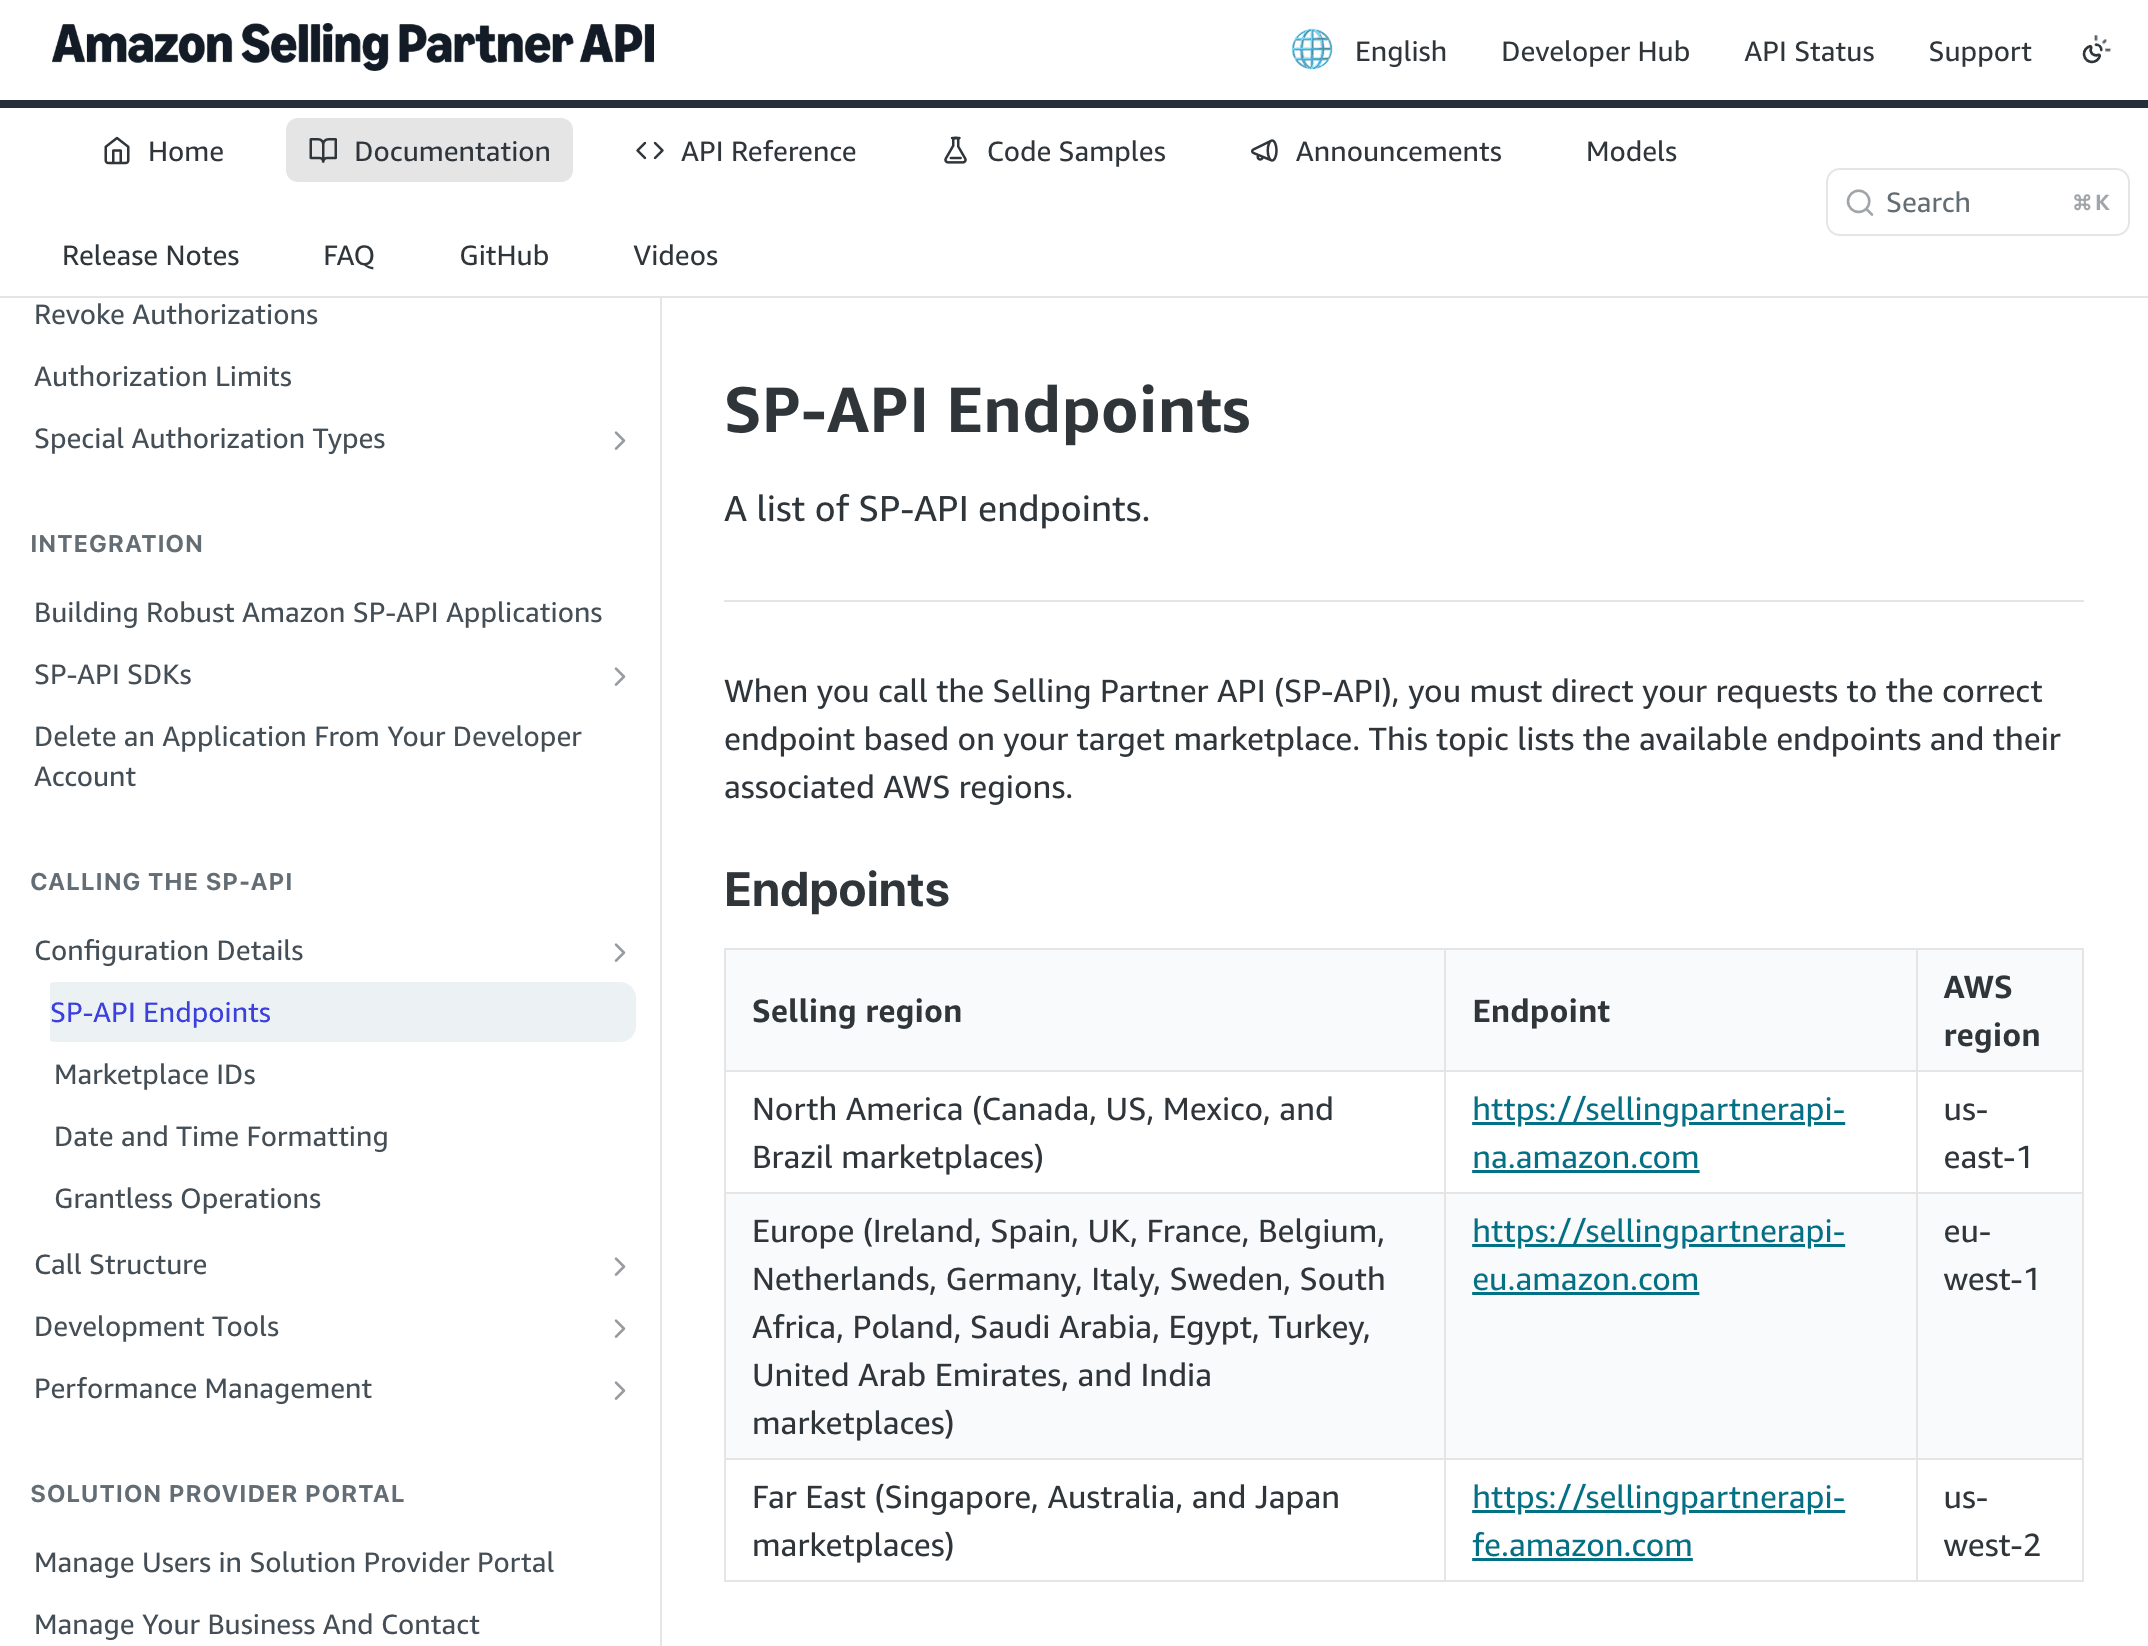Open Release Notes

[x=150, y=255]
